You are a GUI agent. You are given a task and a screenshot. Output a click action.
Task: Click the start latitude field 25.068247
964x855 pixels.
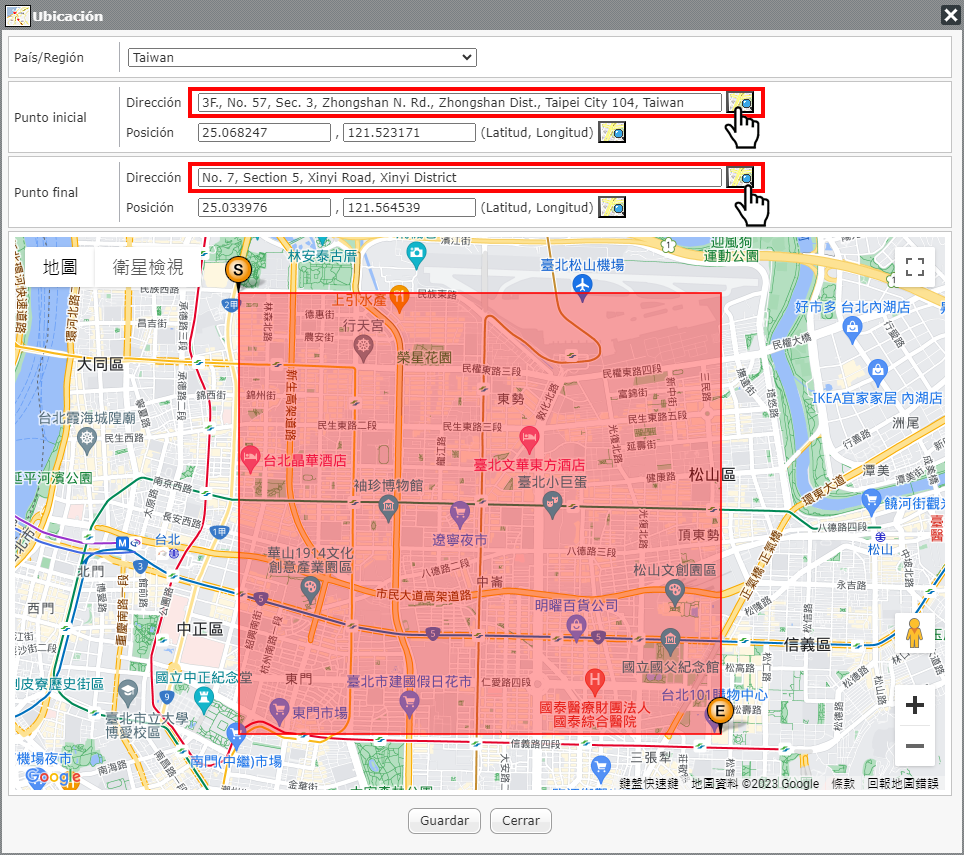264,132
